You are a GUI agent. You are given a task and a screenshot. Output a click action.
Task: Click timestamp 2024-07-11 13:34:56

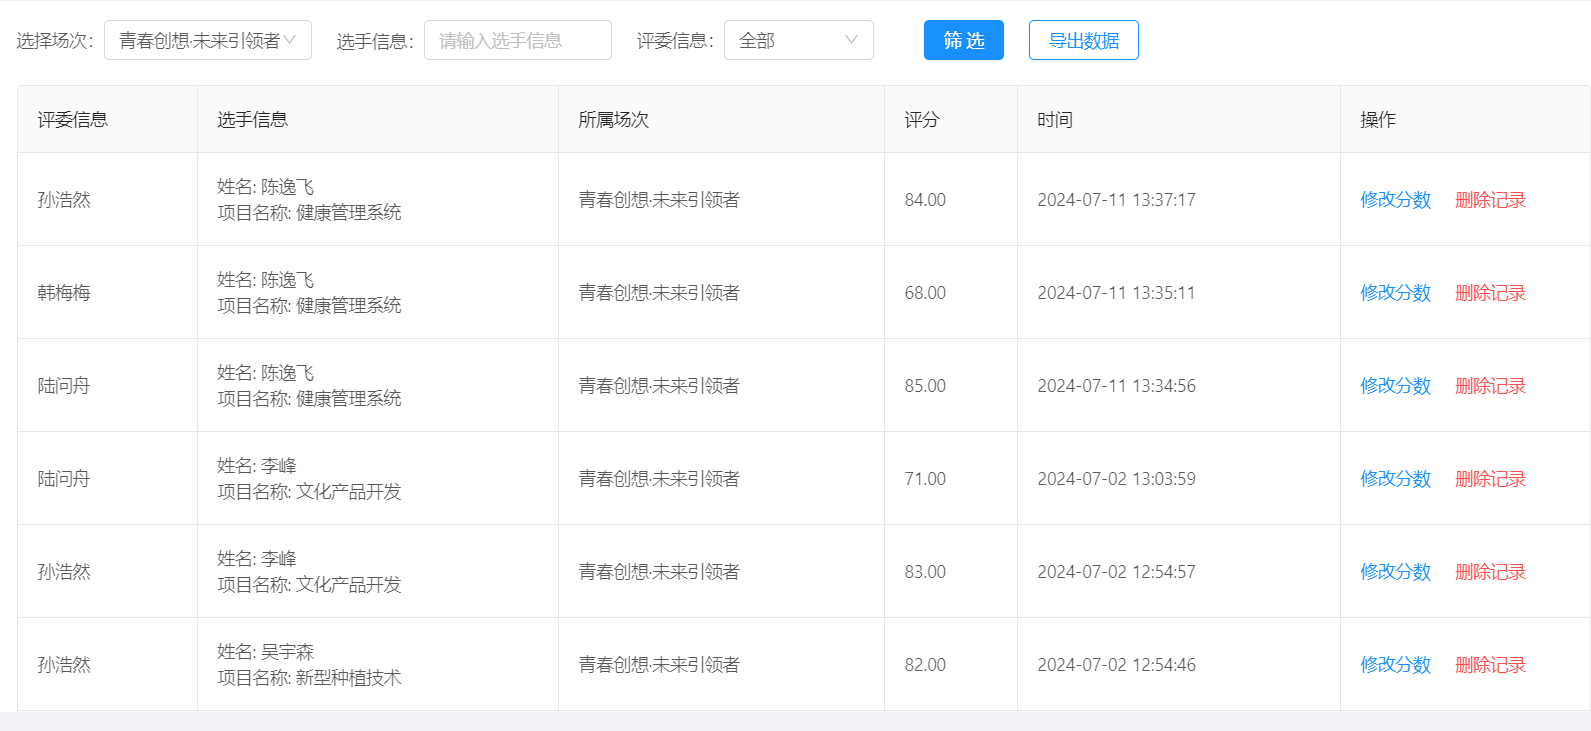click(1117, 386)
